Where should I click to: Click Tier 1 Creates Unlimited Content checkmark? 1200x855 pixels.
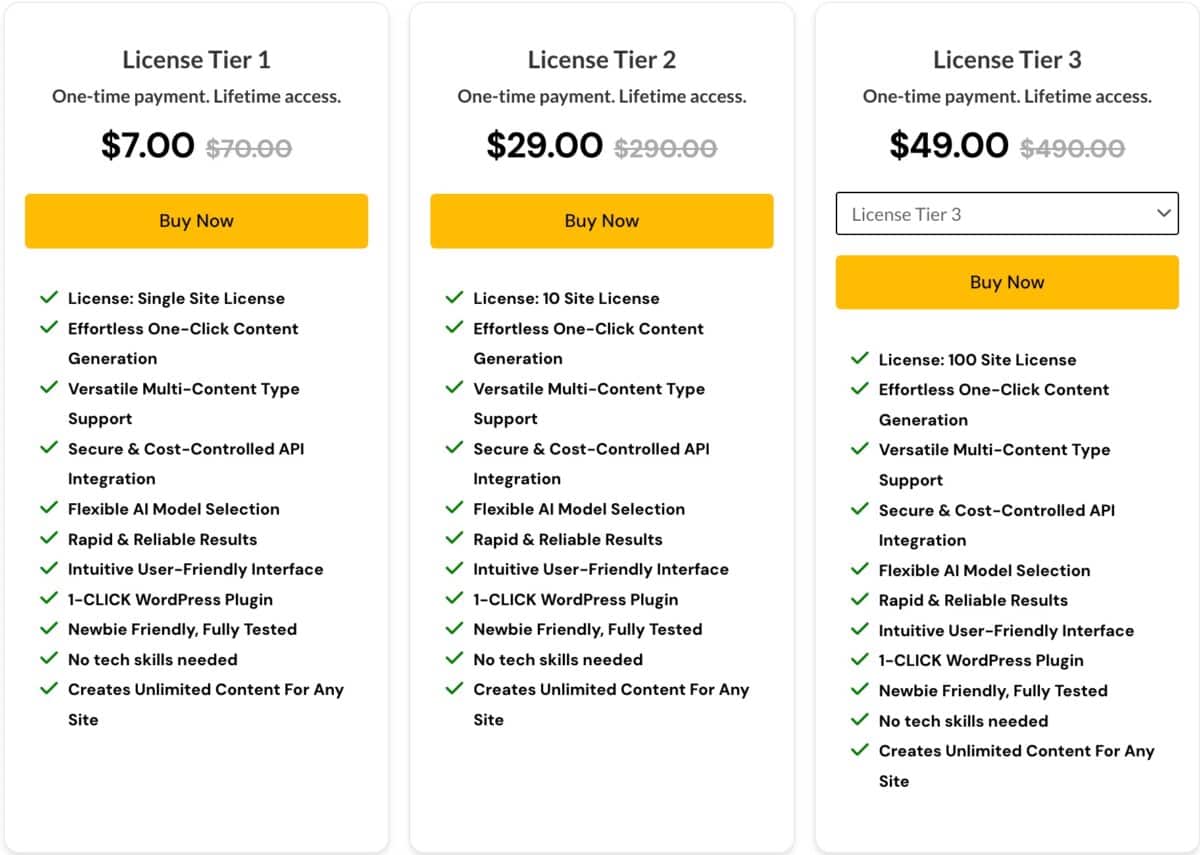pos(49,689)
